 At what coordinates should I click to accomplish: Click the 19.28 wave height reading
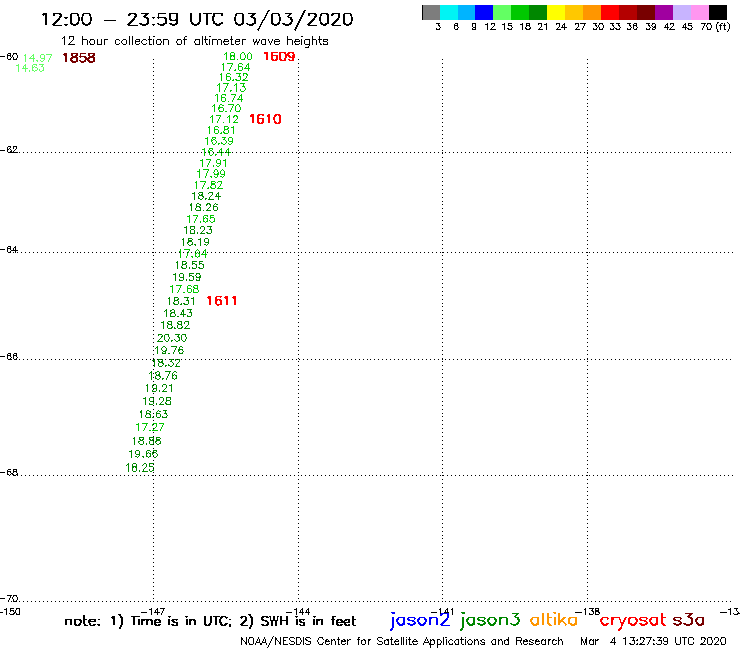tap(157, 401)
